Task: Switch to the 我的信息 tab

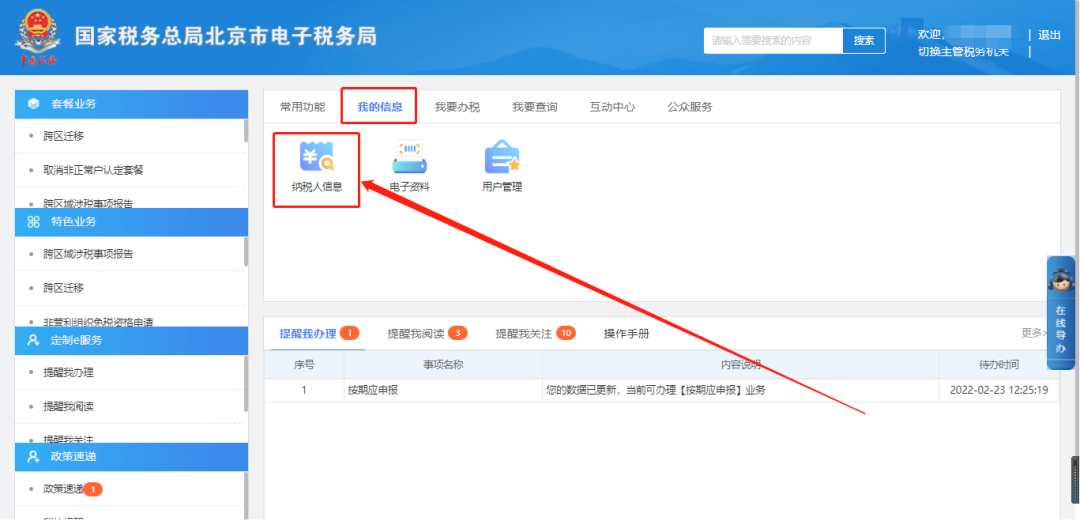Action: (x=380, y=107)
